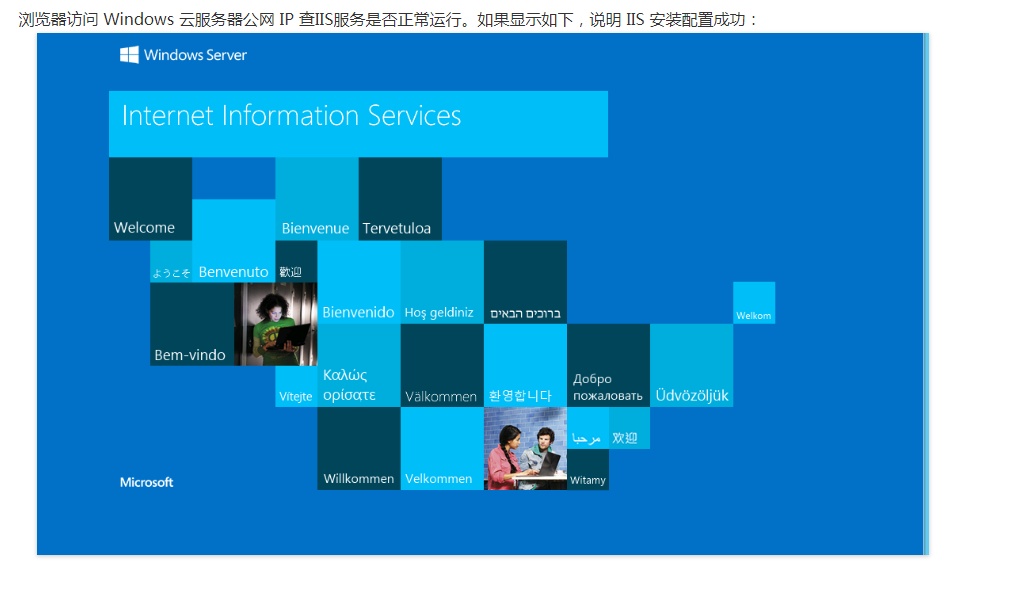The image size is (1009, 592).
Task: Click the Windows Server title text
Action: pyautogui.click(x=195, y=55)
